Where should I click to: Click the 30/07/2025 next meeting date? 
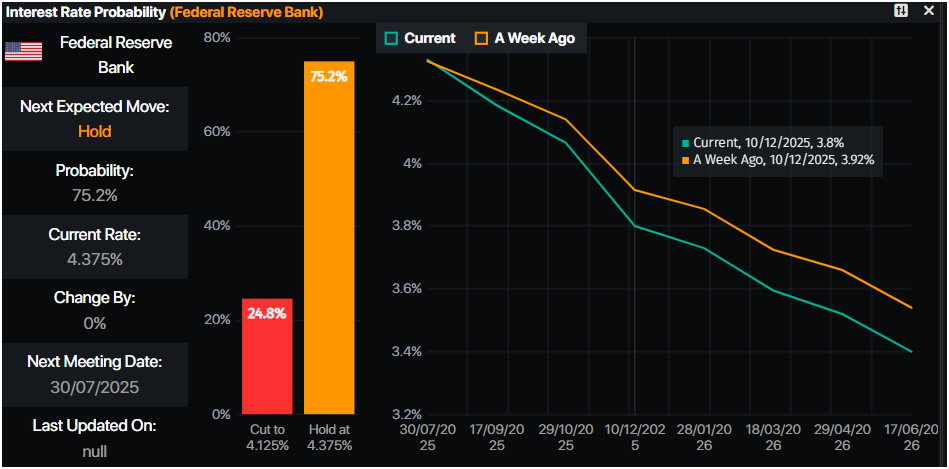[94, 387]
